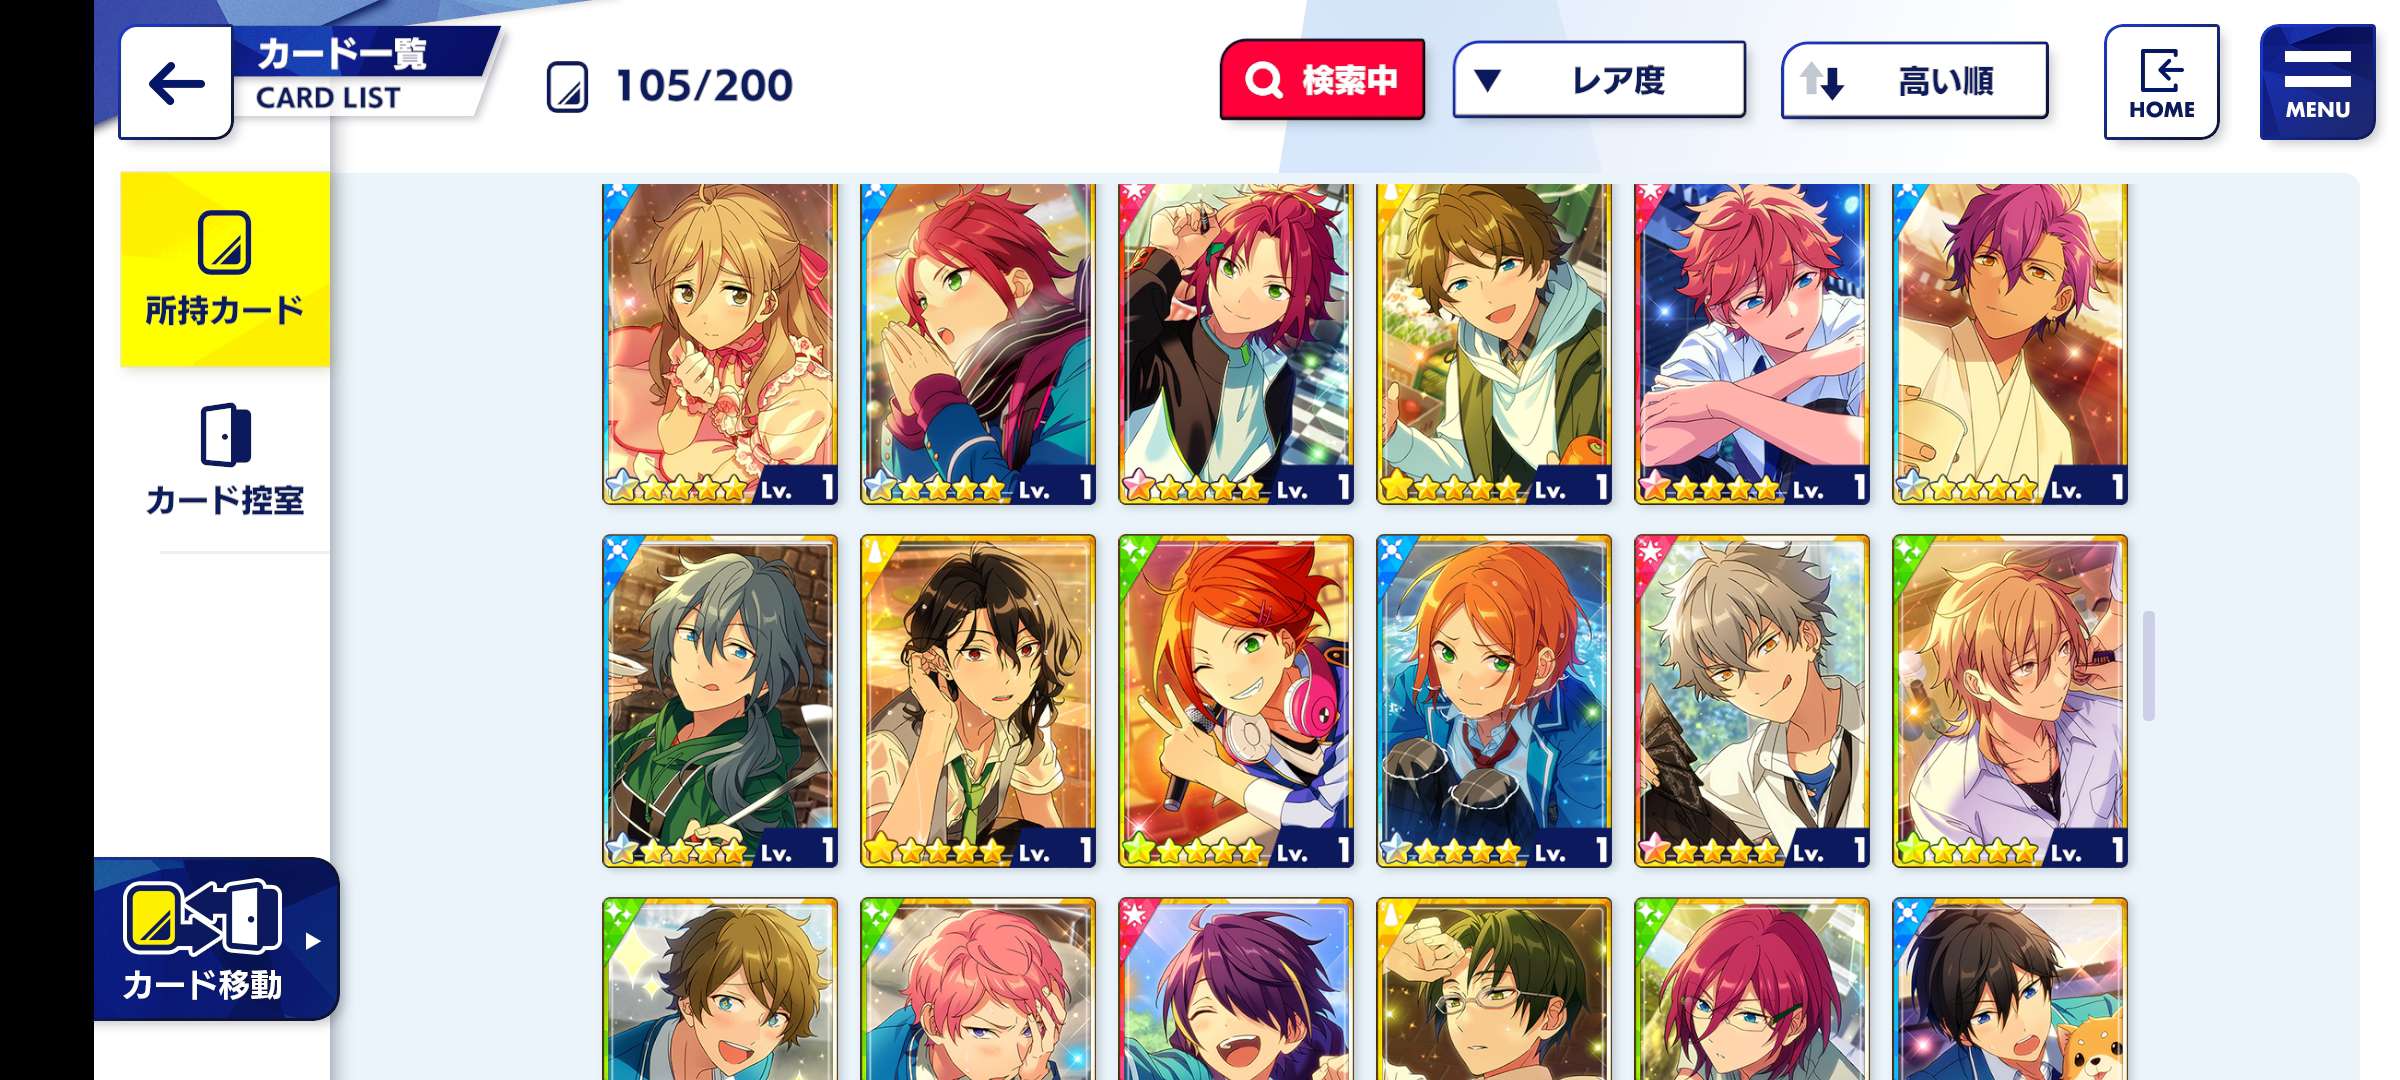
Task: Click the カード移動 button
Action: pos(217,938)
